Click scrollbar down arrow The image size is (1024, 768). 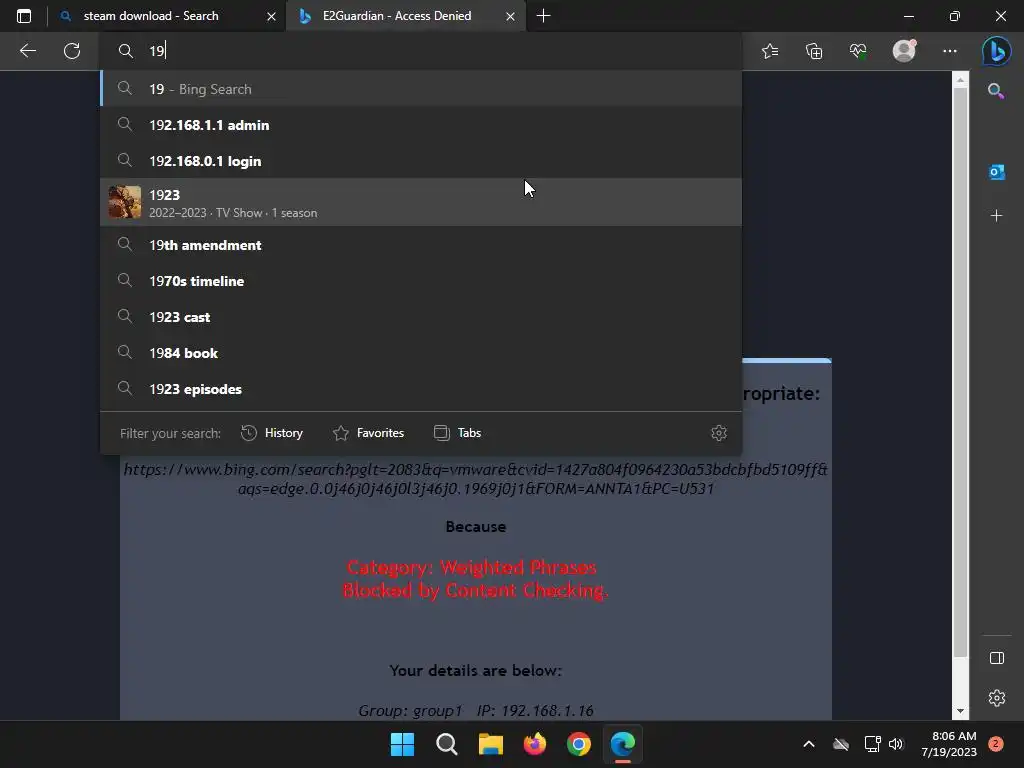[x=960, y=712]
